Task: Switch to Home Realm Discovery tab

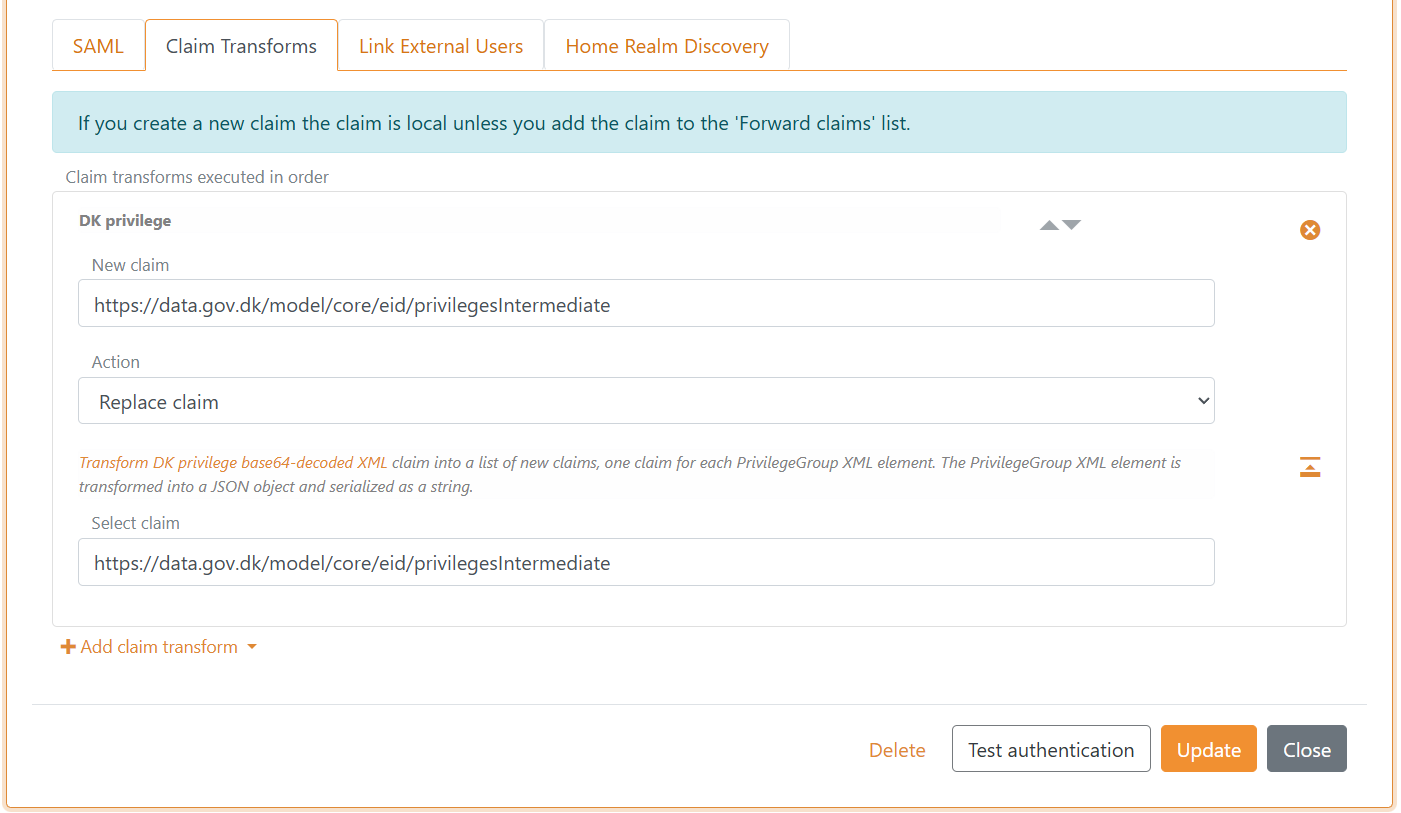Action: coord(667,45)
